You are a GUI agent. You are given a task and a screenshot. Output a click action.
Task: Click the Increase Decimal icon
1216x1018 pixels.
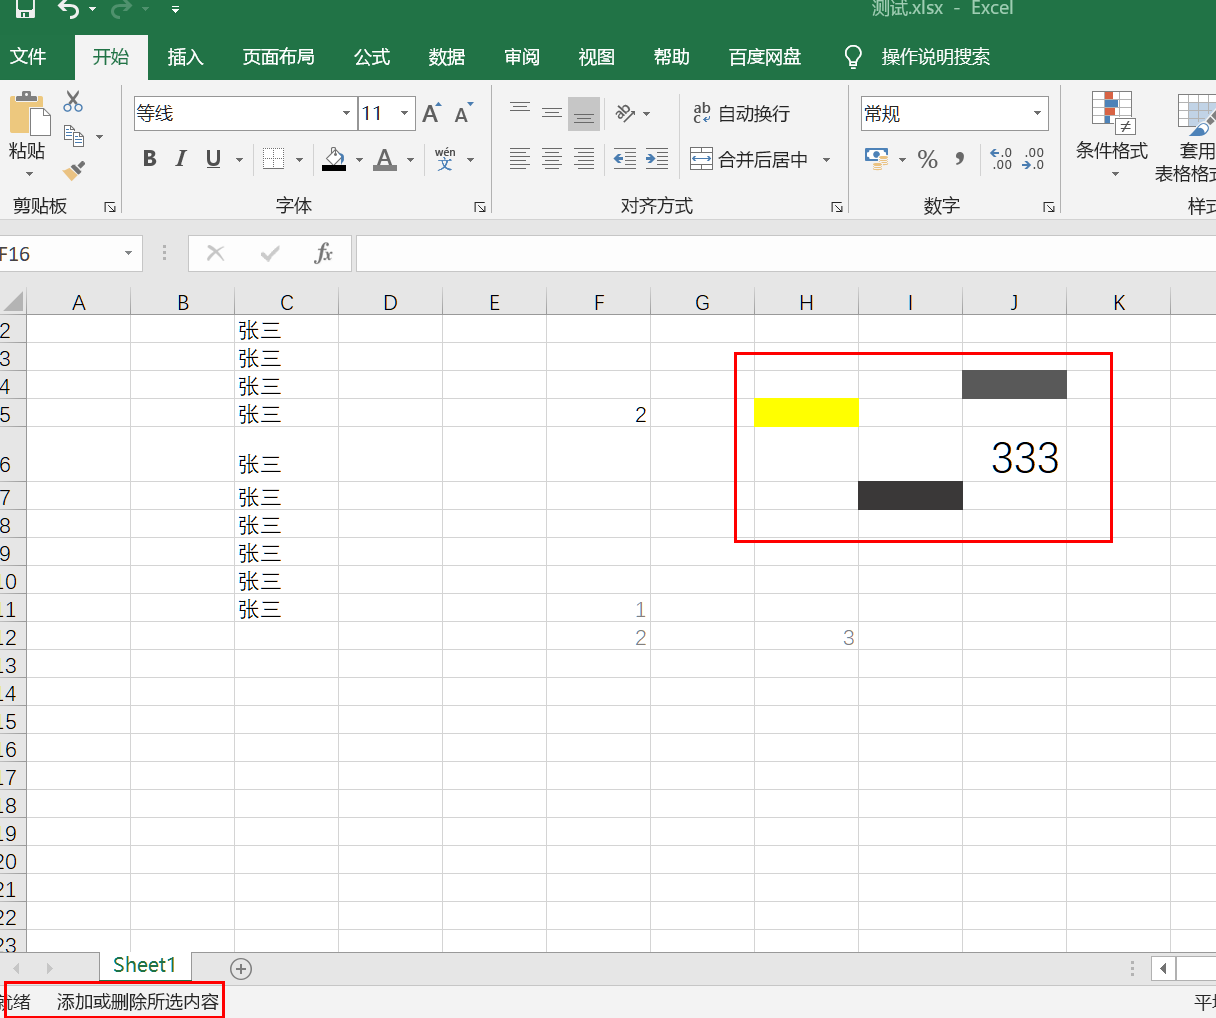point(1001,159)
